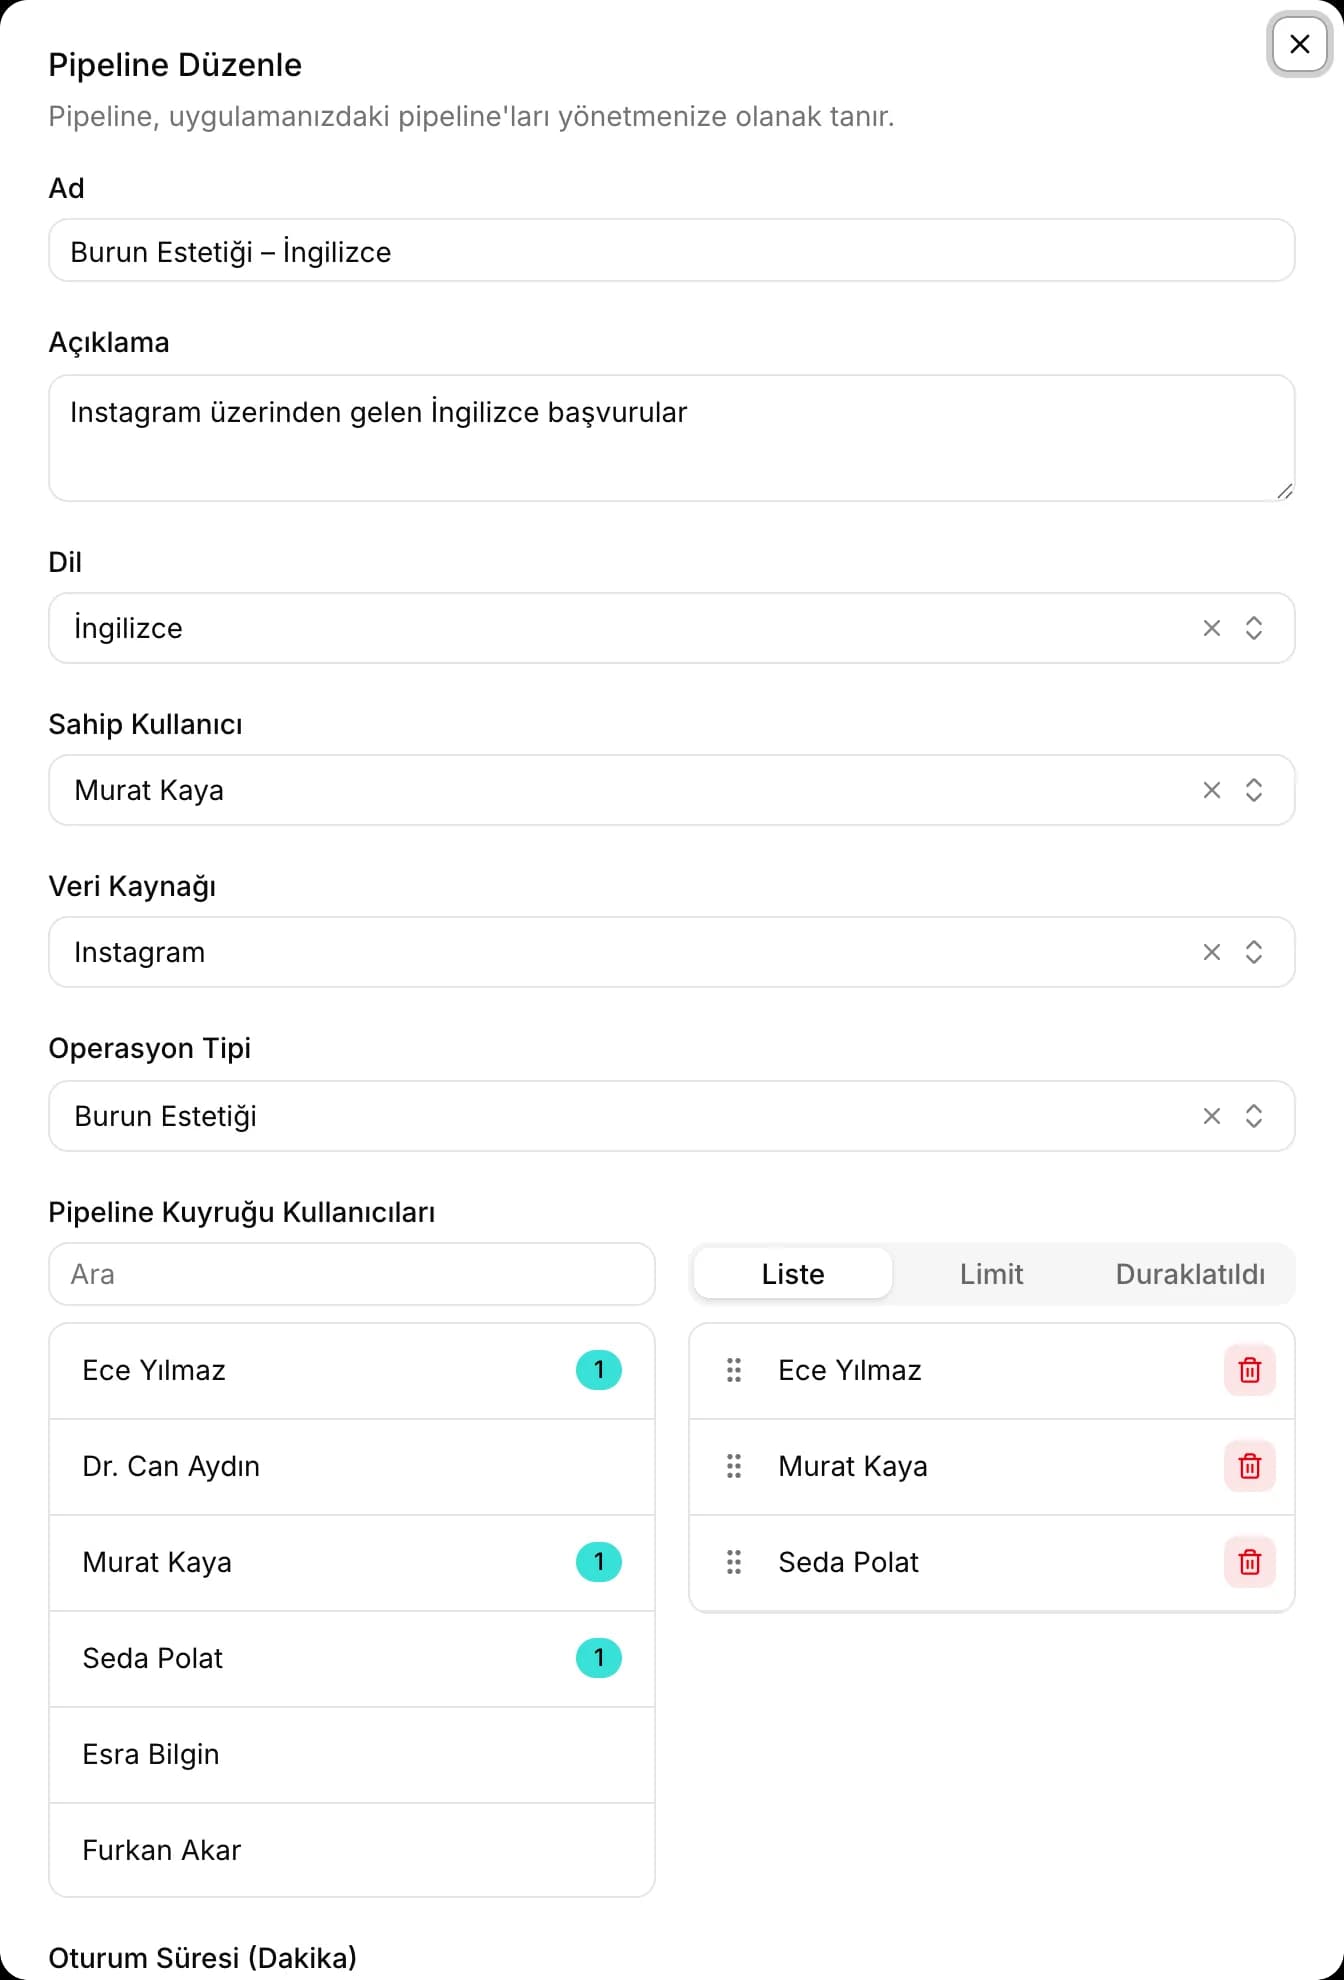The image size is (1344, 1980).
Task: Clear the Sahip Kullanıcı selection
Action: click(1212, 790)
